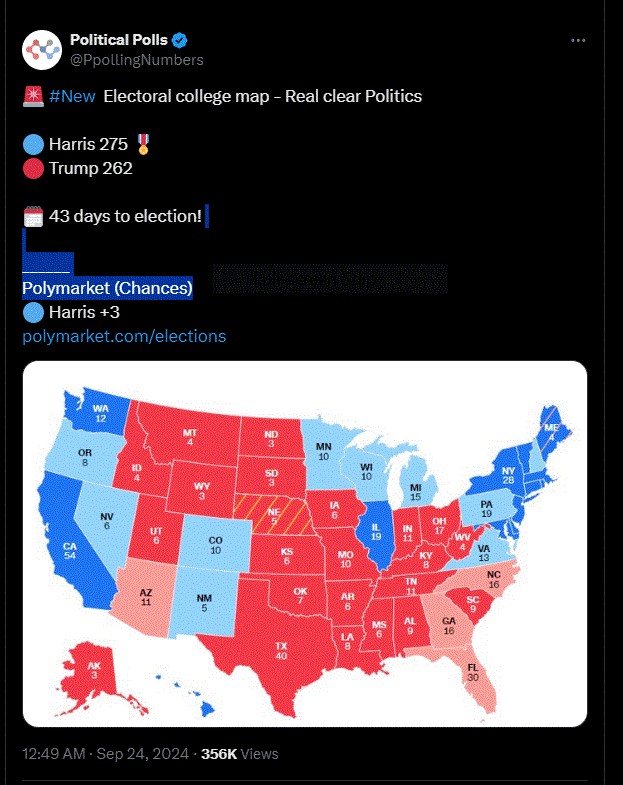Click the calendar emoji icon
Viewport: 623px width, 785px height.
coord(33,216)
